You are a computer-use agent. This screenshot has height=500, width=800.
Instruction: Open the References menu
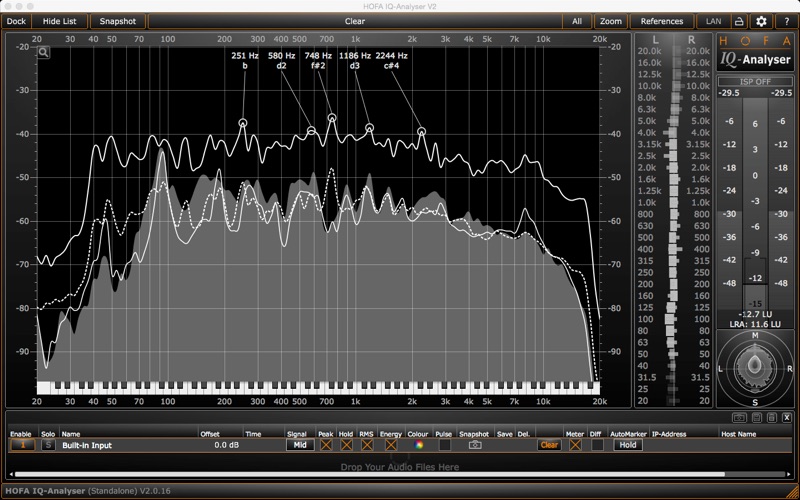(662, 21)
